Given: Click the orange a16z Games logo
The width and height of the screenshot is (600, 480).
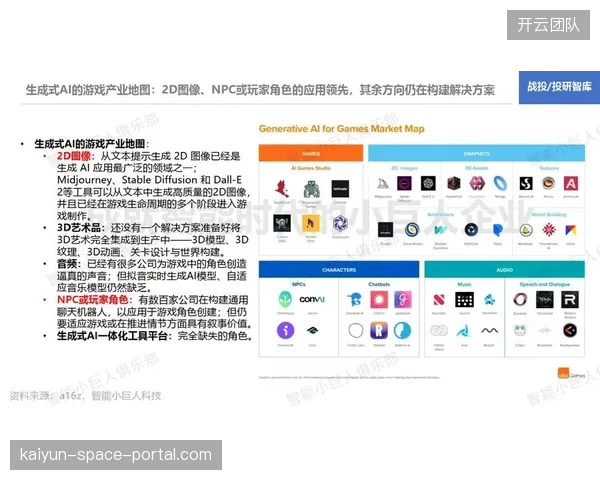Looking at the screenshot, I should point(571,374).
